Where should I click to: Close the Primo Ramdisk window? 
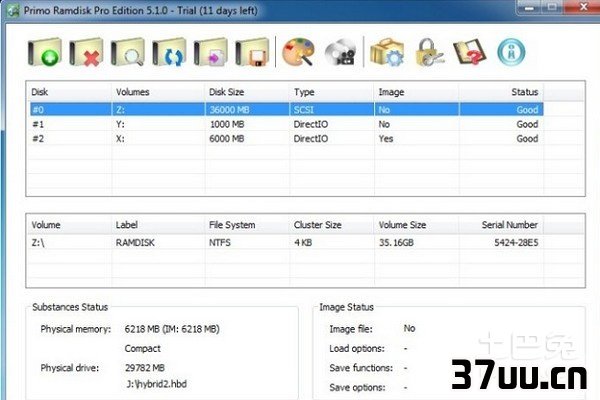click(x=583, y=7)
